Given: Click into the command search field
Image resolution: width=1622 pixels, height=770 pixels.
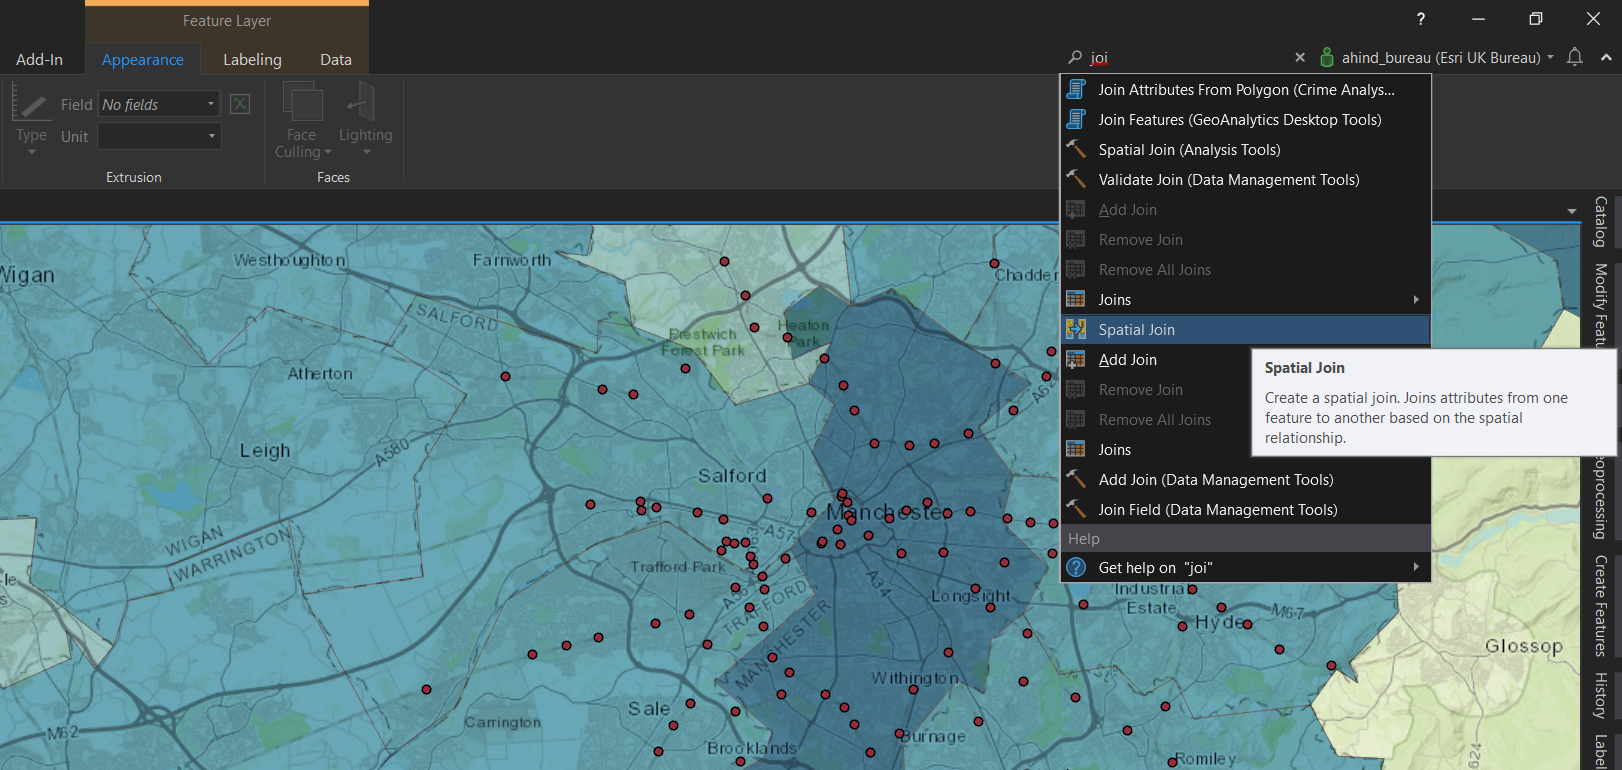Looking at the screenshot, I should (x=1188, y=58).
